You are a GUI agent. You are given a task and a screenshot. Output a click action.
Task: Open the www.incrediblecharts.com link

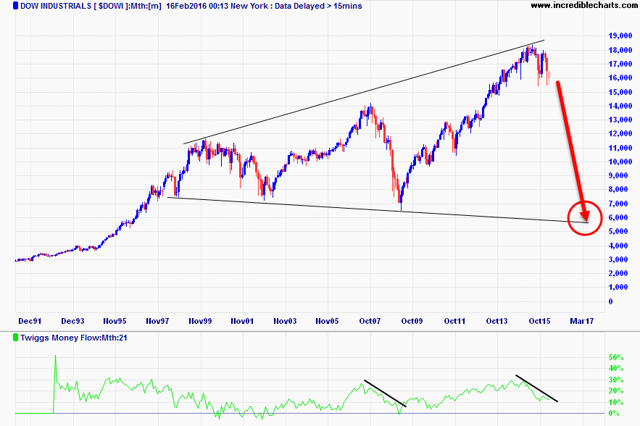pos(585,5)
